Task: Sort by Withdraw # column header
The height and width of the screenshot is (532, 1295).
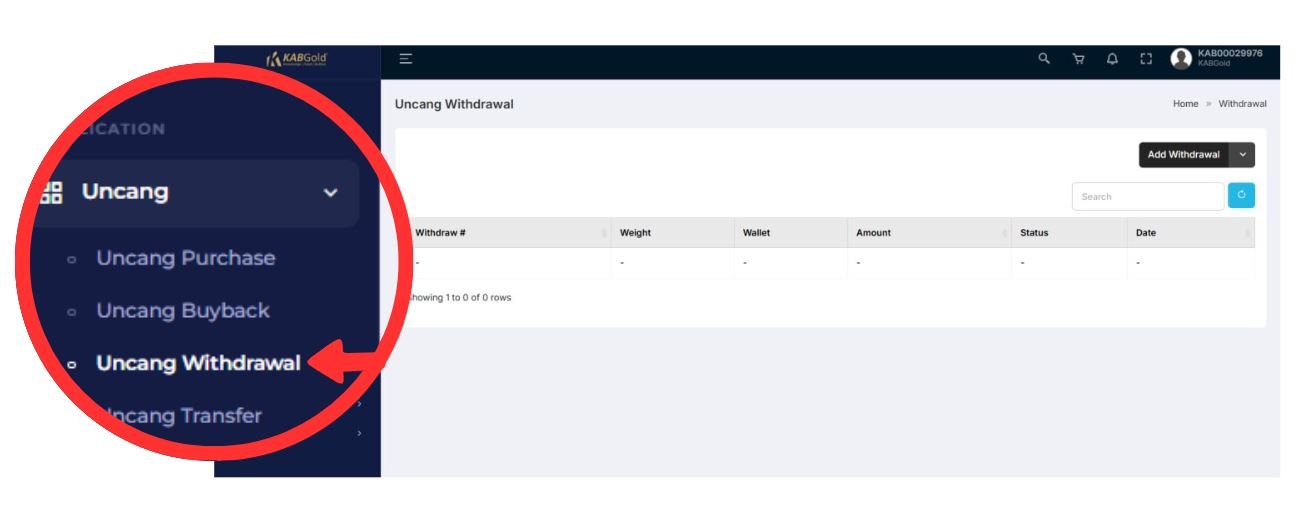Action: pyautogui.click(x=509, y=233)
